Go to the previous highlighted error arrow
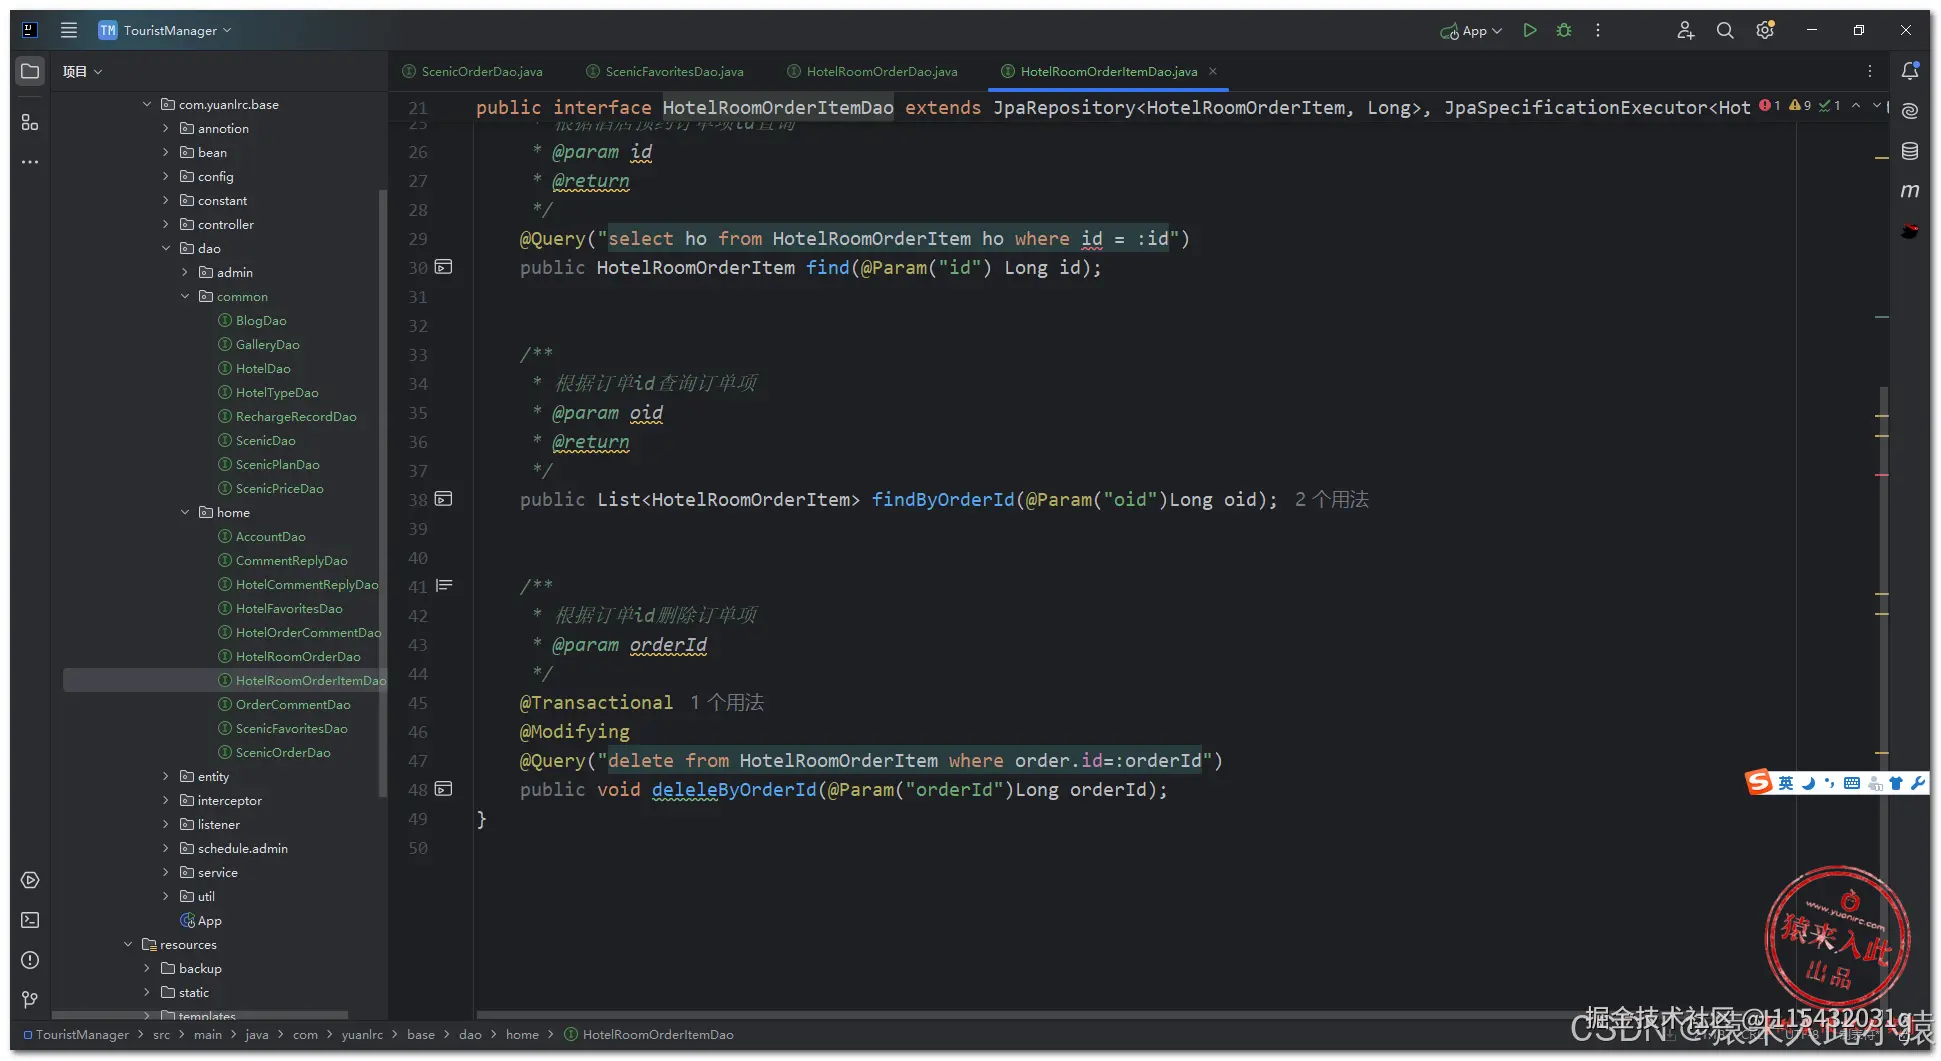 coord(1856,105)
